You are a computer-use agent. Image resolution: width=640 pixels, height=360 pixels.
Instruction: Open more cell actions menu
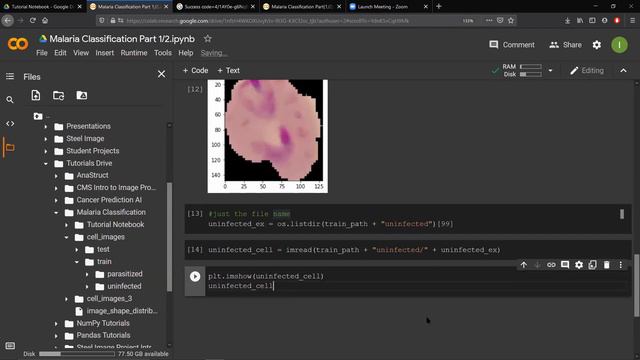(621, 265)
